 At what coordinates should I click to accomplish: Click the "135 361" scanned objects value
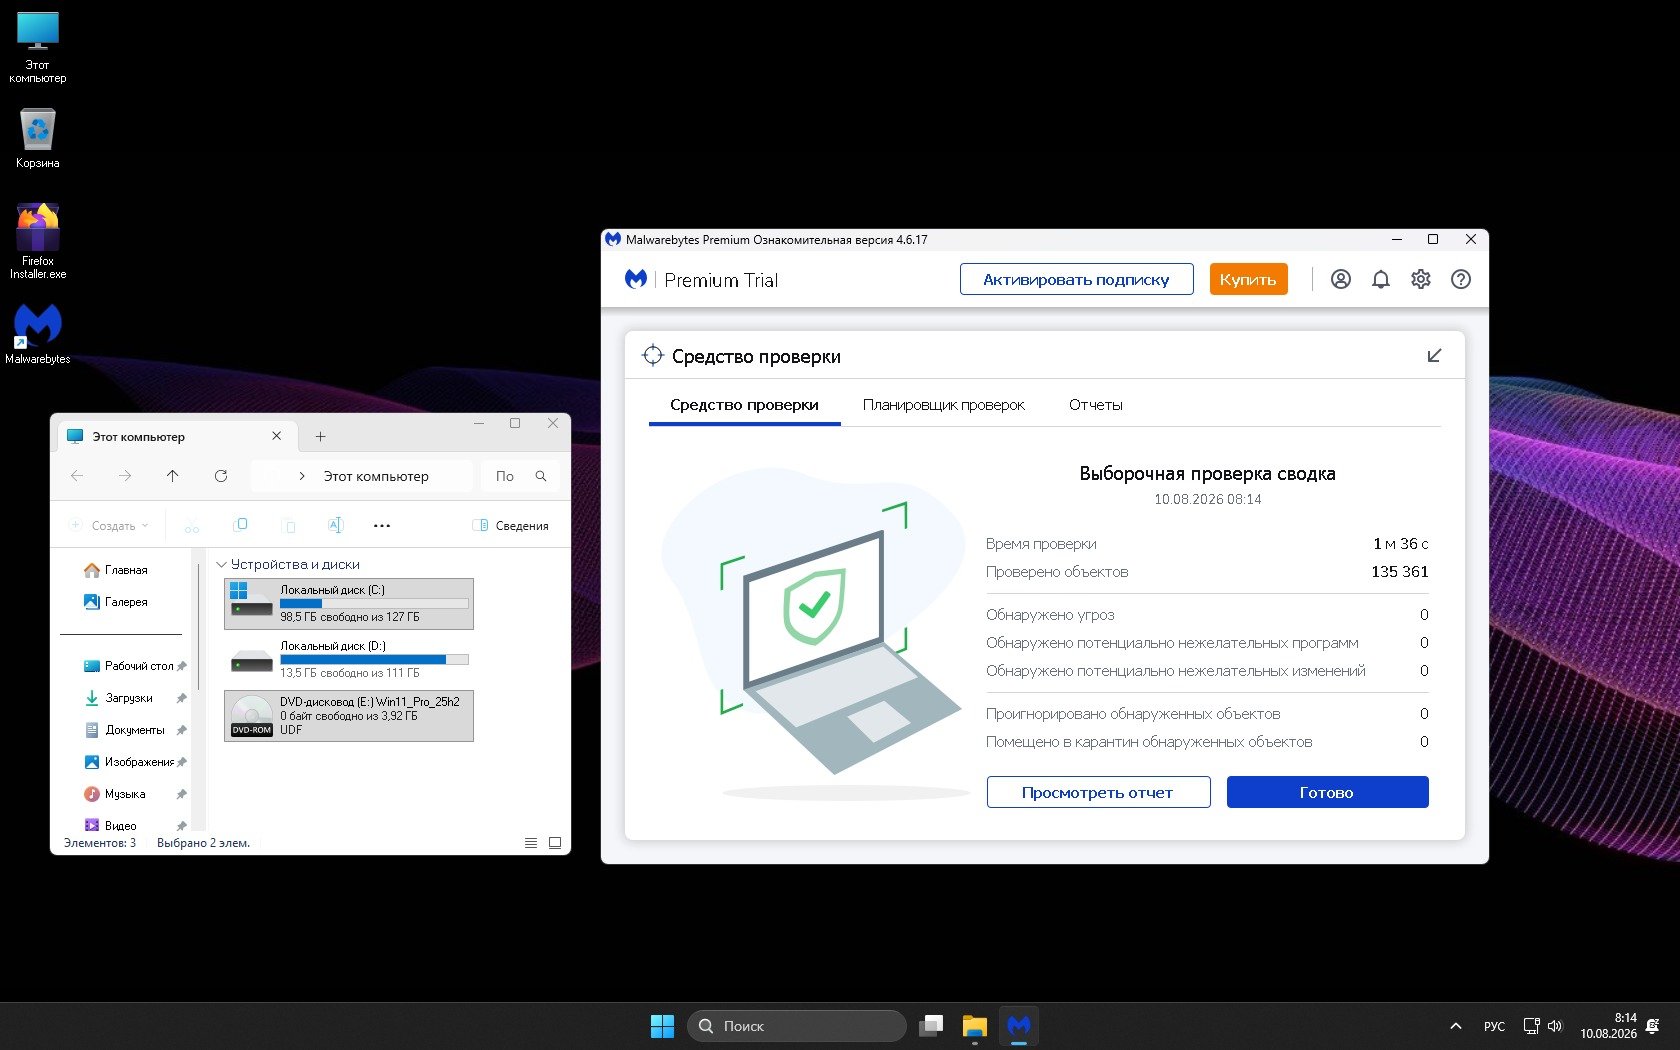(1400, 572)
